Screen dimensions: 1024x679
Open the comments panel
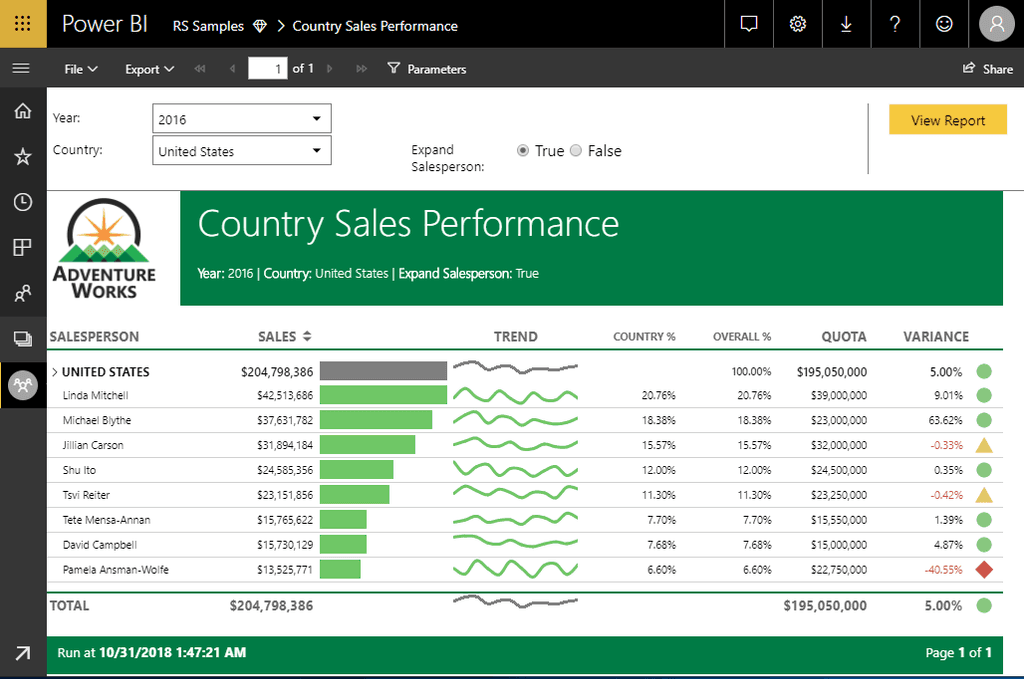coord(748,24)
